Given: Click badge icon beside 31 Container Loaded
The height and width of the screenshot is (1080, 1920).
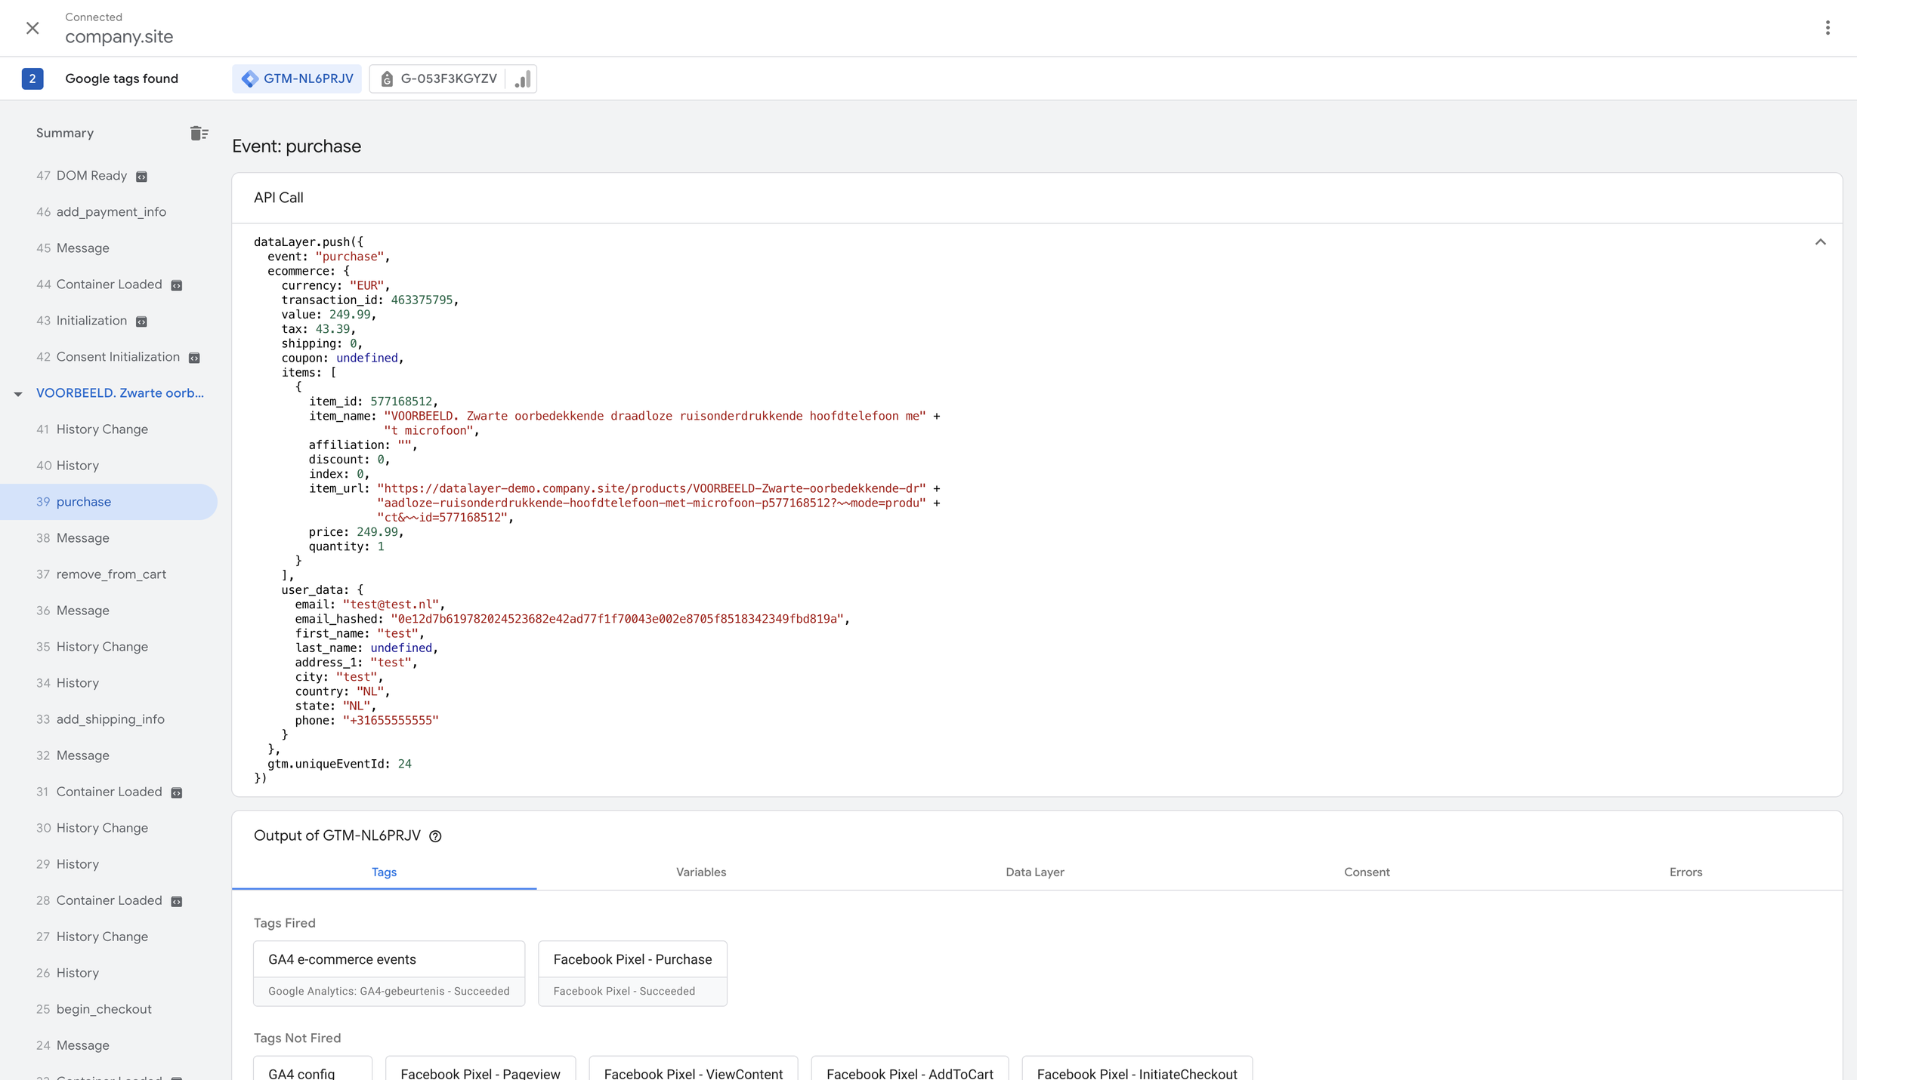Looking at the screenshot, I should coord(177,793).
